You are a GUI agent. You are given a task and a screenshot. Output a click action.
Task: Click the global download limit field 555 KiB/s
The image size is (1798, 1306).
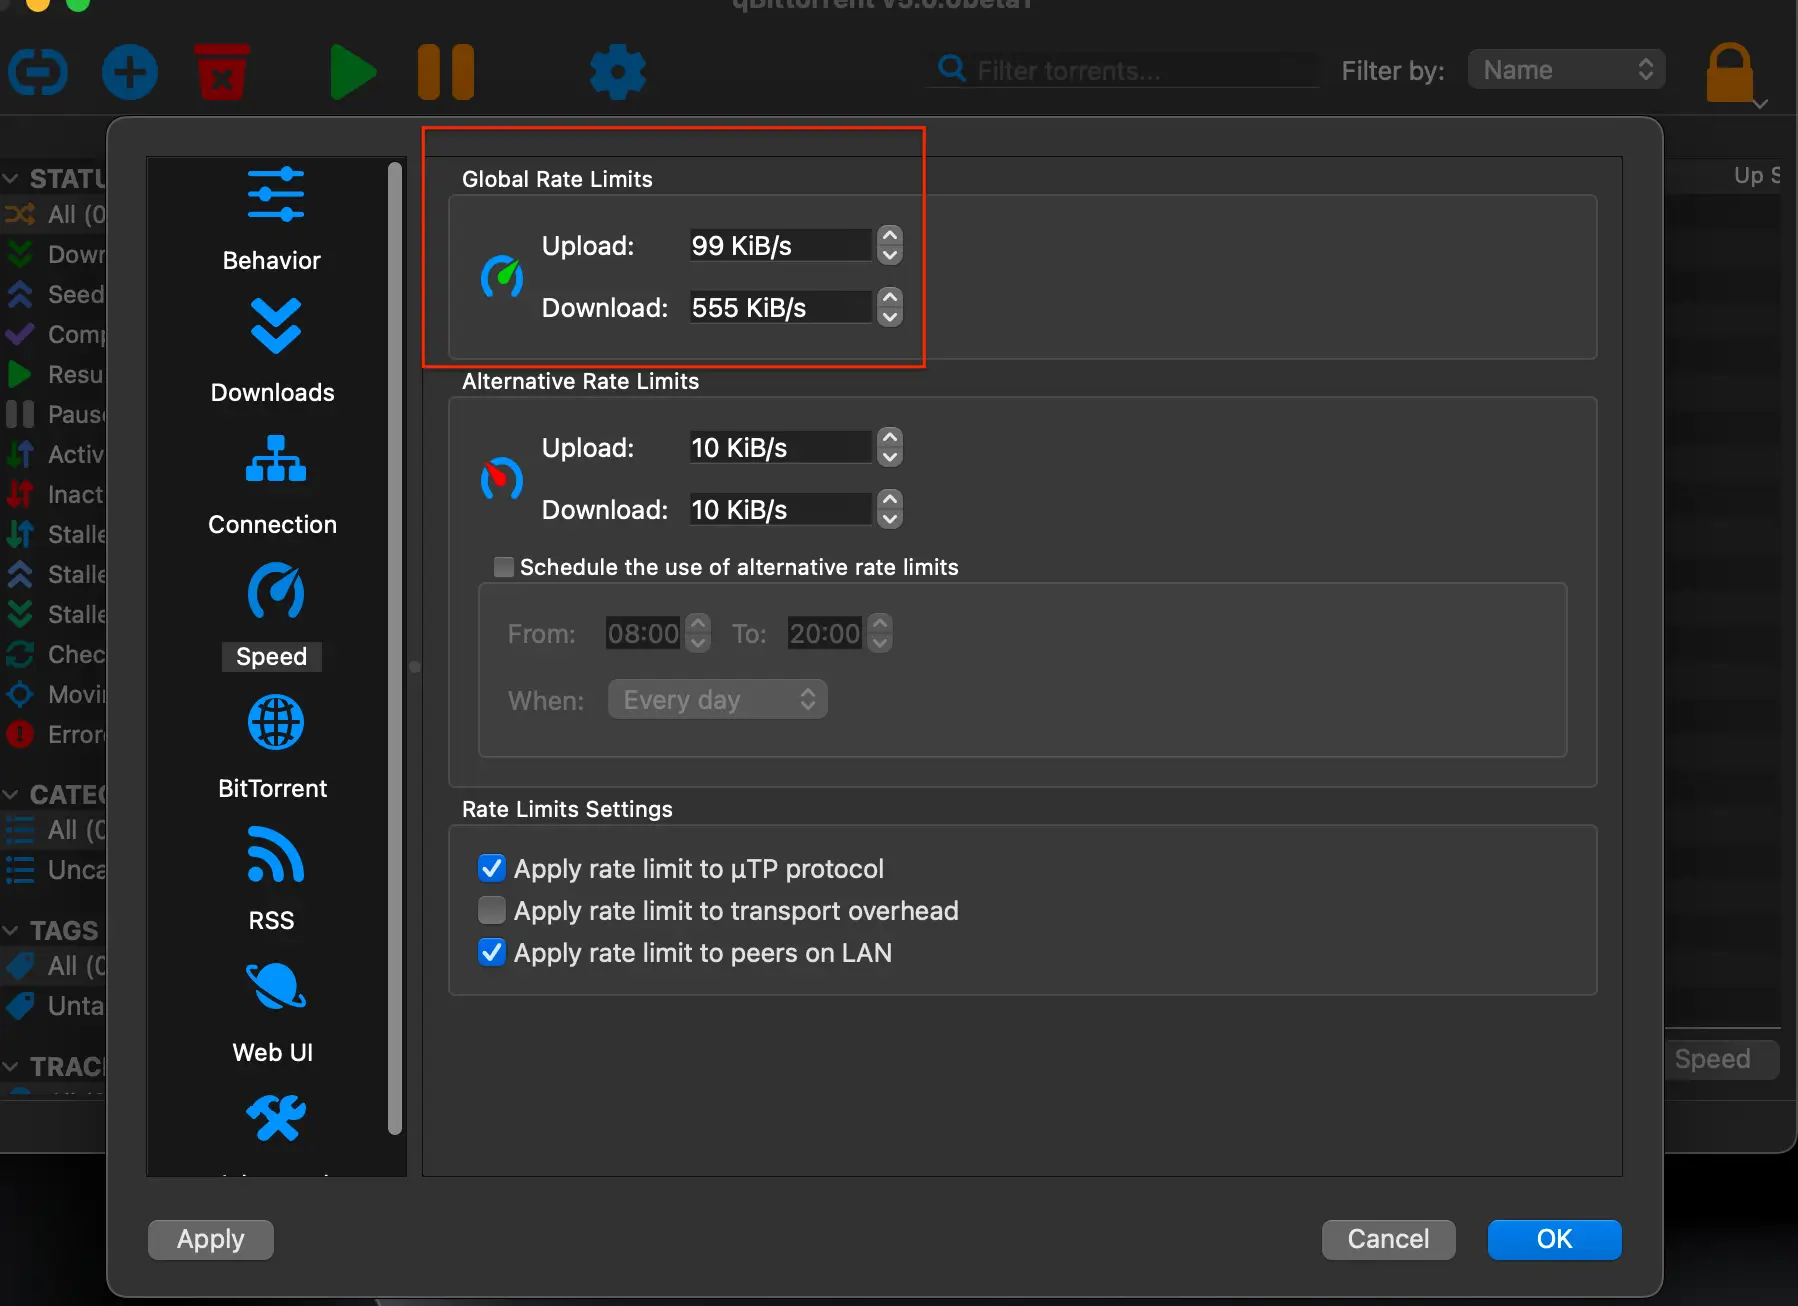pos(781,308)
